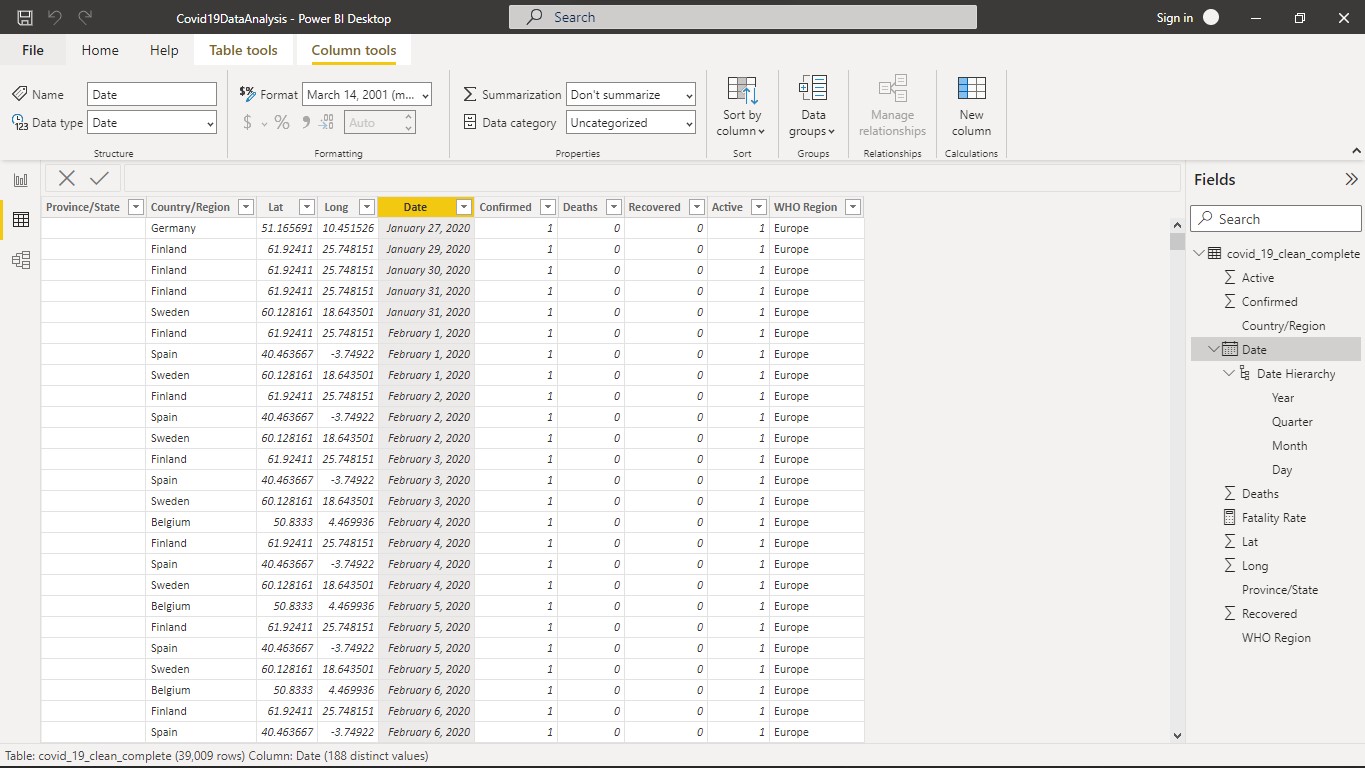Click the title bar Search box

tap(743, 17)
